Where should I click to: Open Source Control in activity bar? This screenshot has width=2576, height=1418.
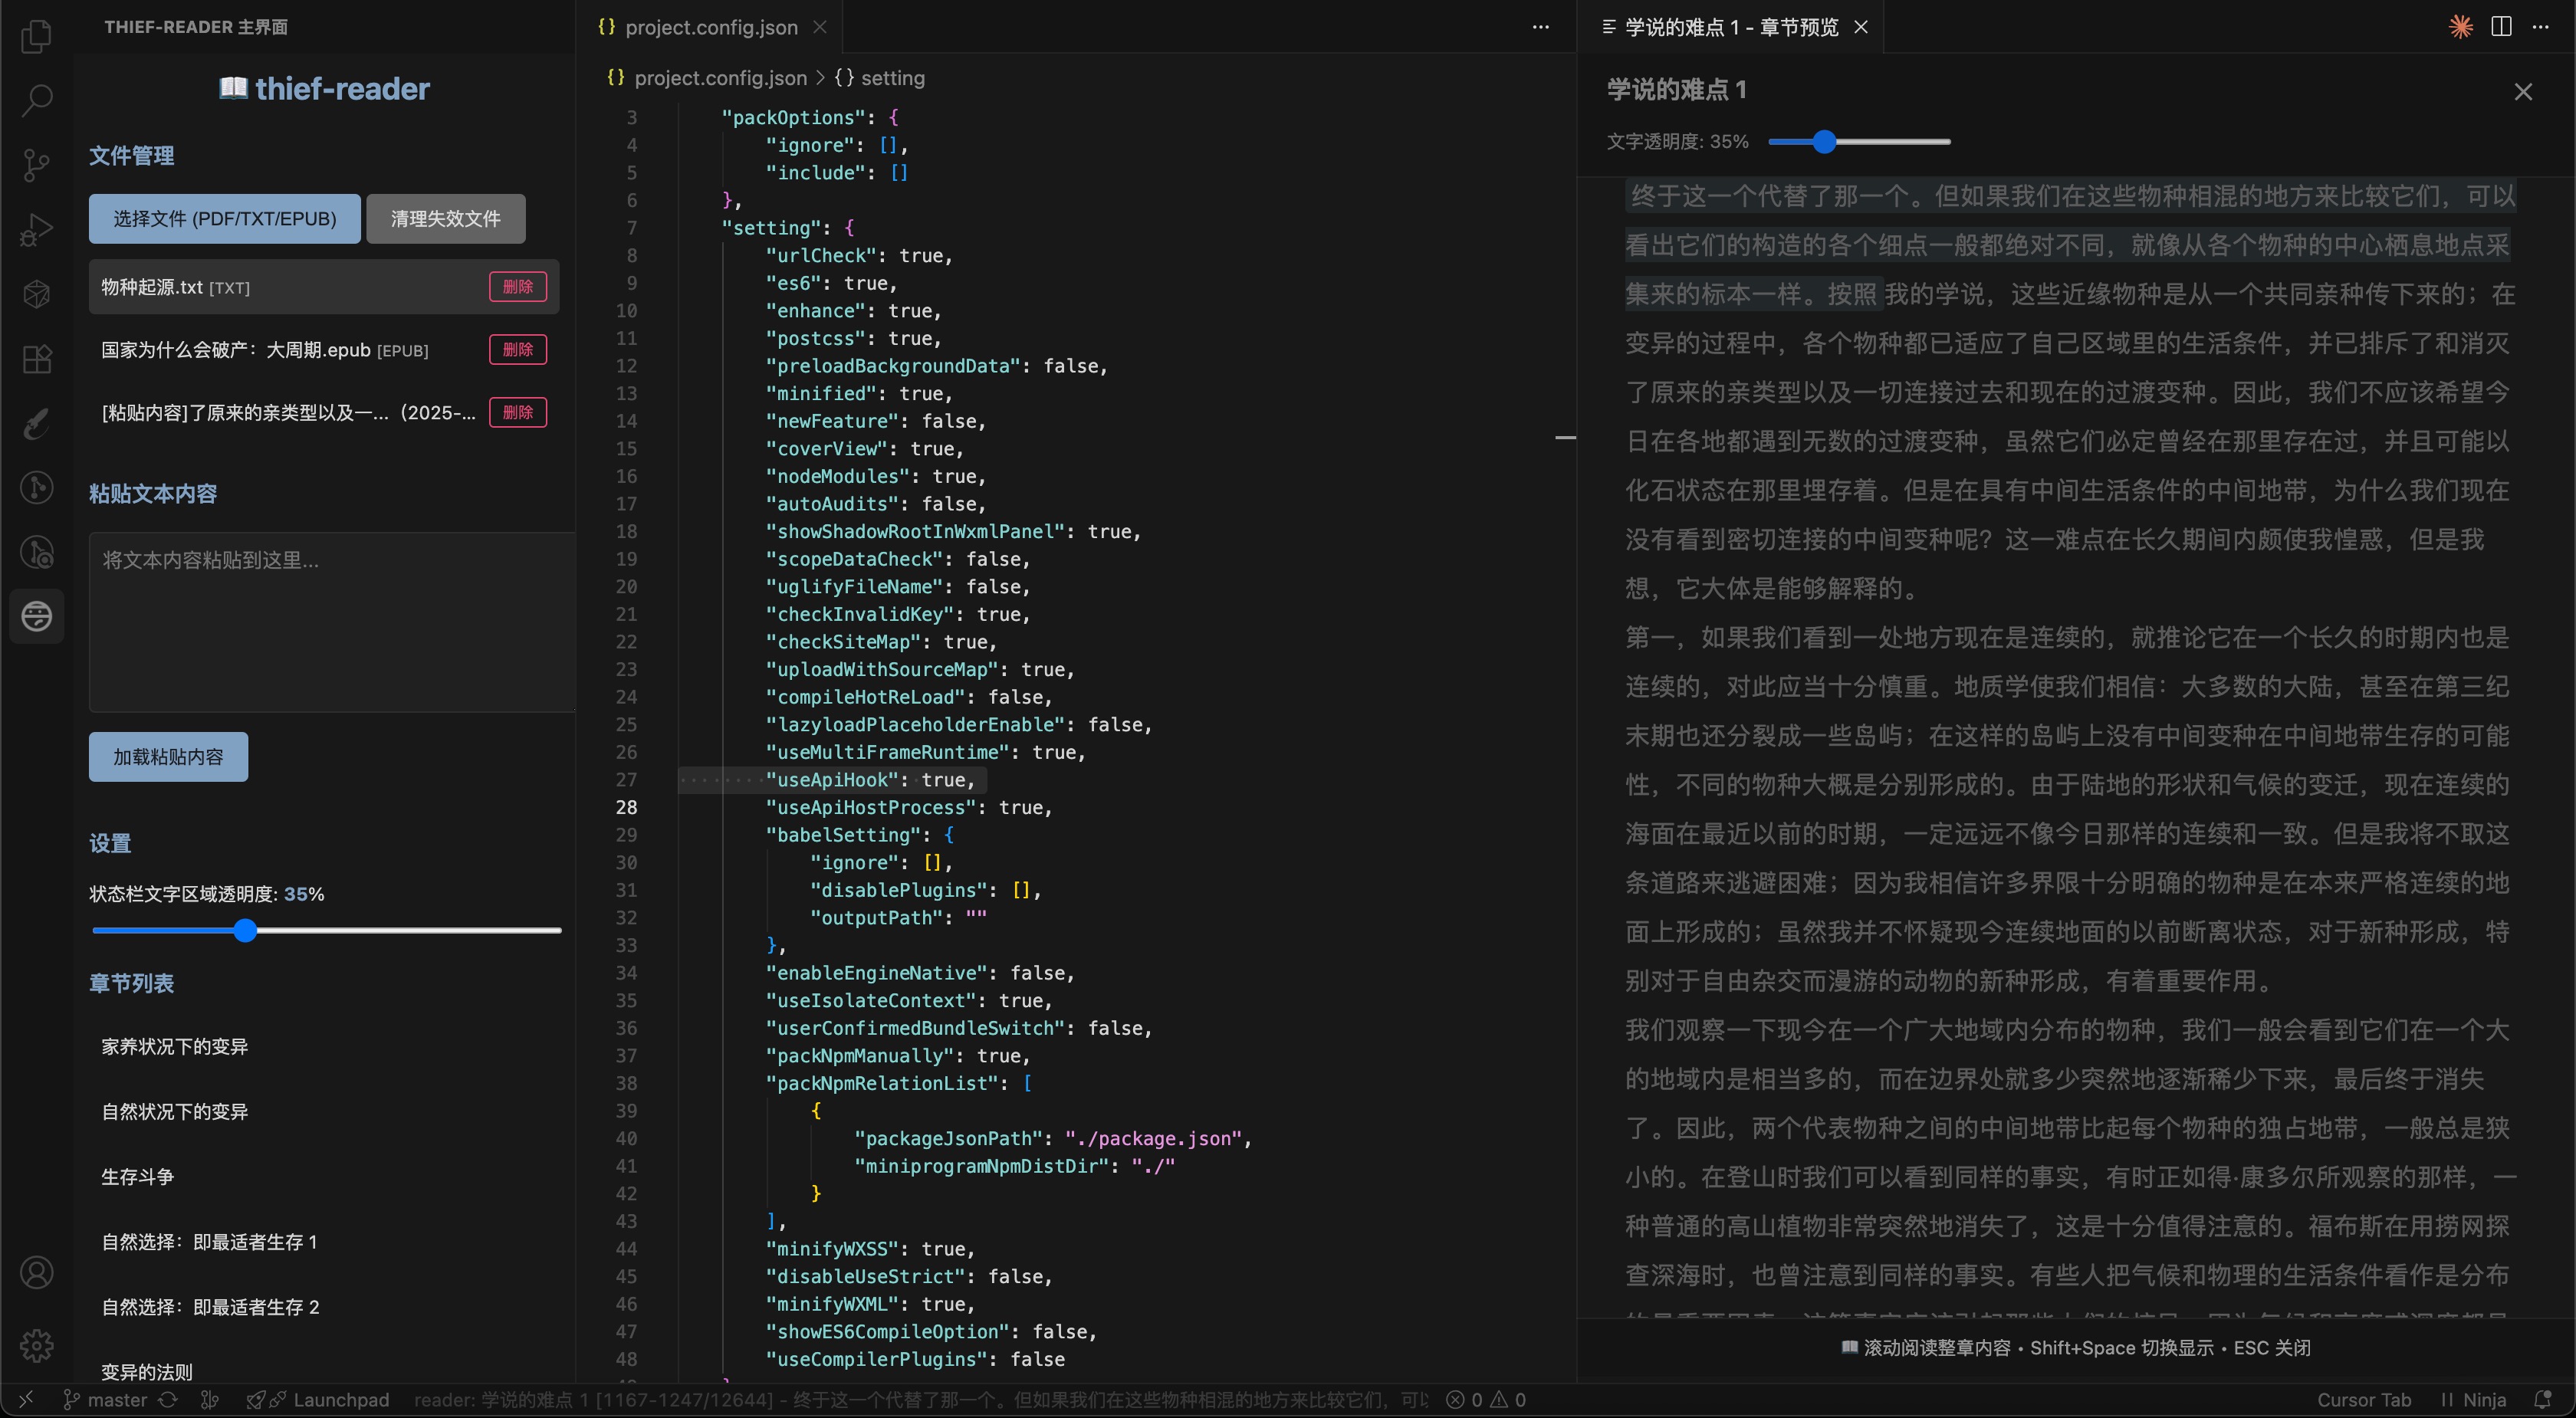(x=37, y=165)
